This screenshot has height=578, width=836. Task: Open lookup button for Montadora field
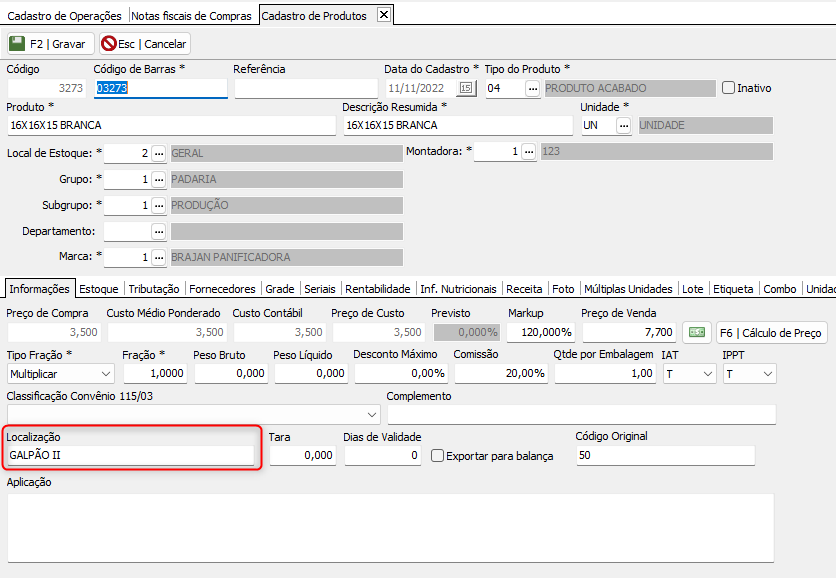click(528, 152)
